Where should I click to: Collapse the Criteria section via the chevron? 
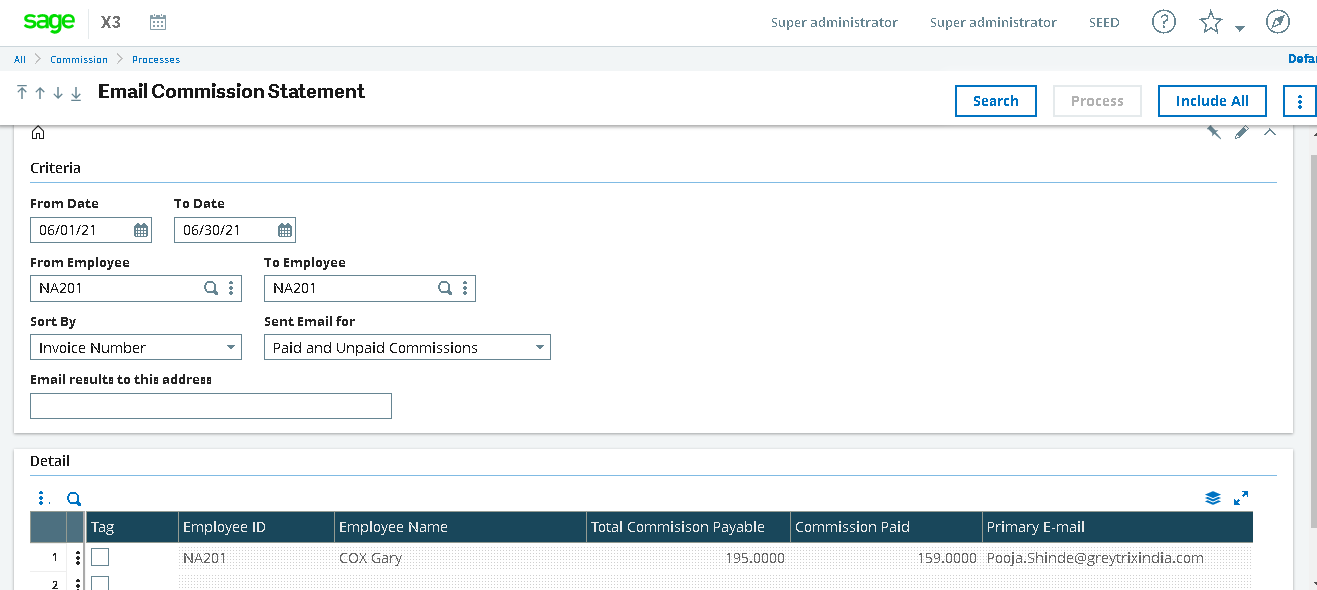(x=1269, y=131)
